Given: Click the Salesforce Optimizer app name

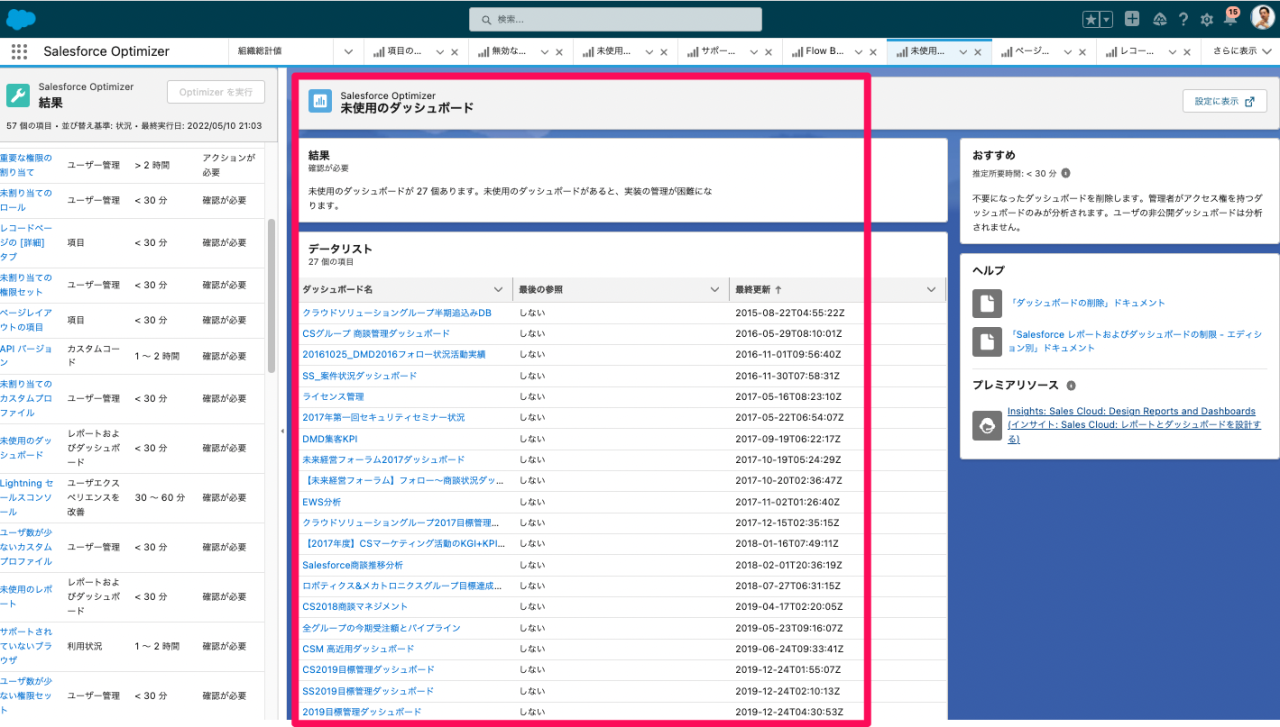Looking at the screenshot, I should coord(106,52).
